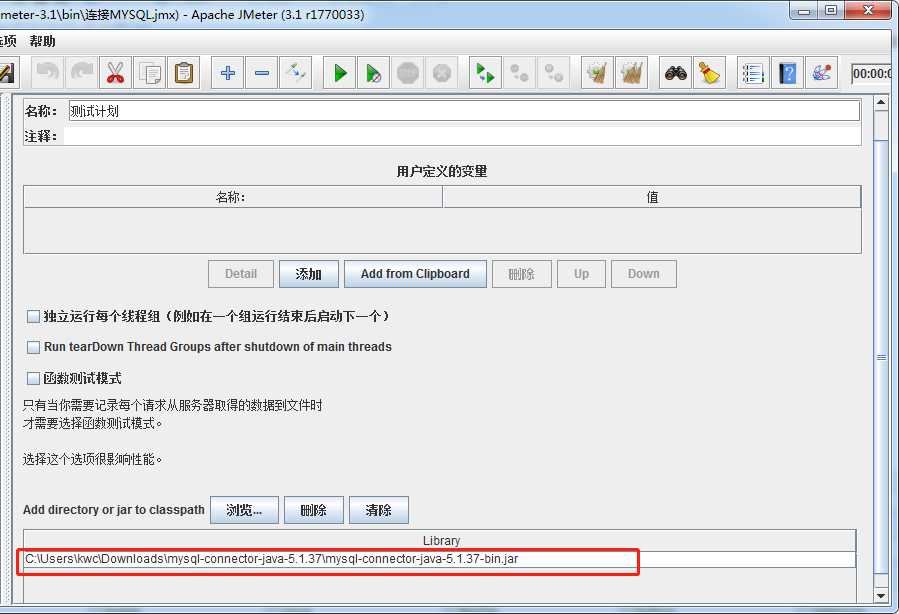Click the 添加 button under the variables table

tap(308, 274)
